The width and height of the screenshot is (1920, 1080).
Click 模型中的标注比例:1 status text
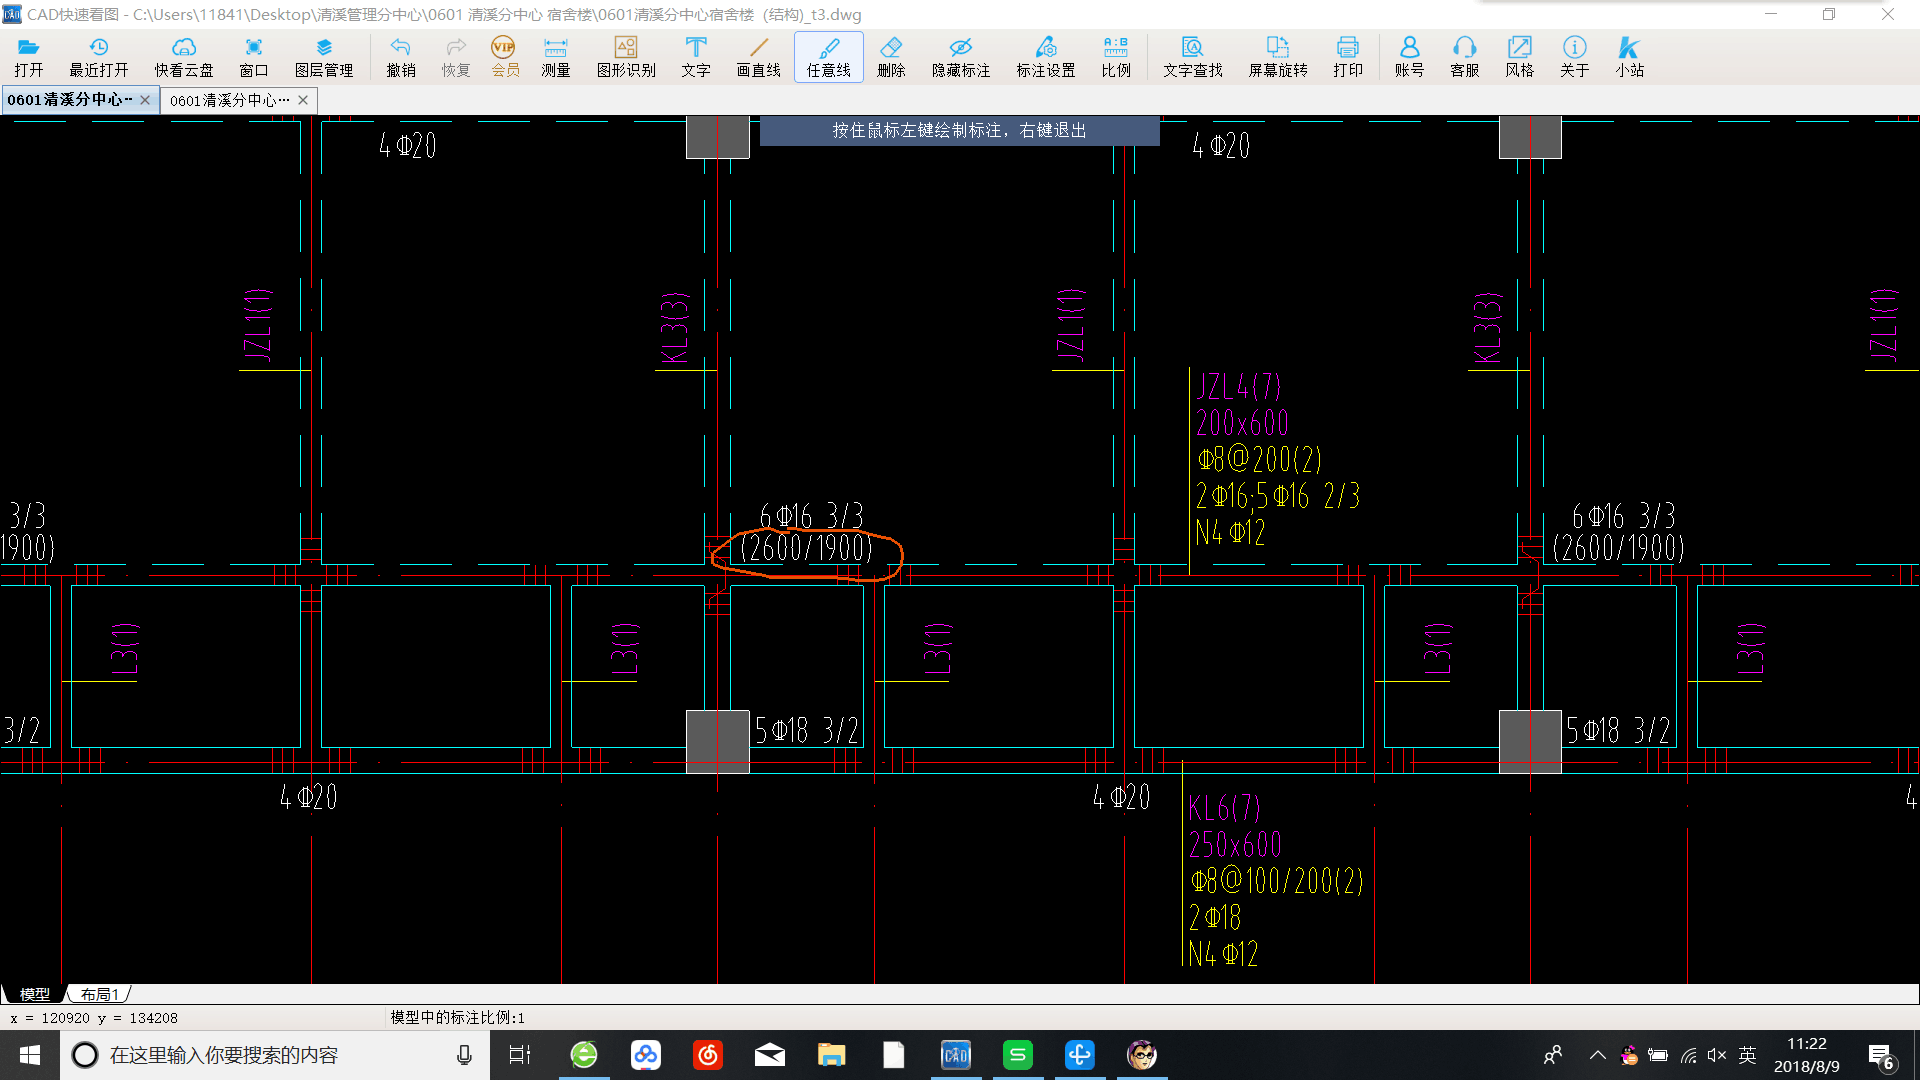[x=457, y=1018]
